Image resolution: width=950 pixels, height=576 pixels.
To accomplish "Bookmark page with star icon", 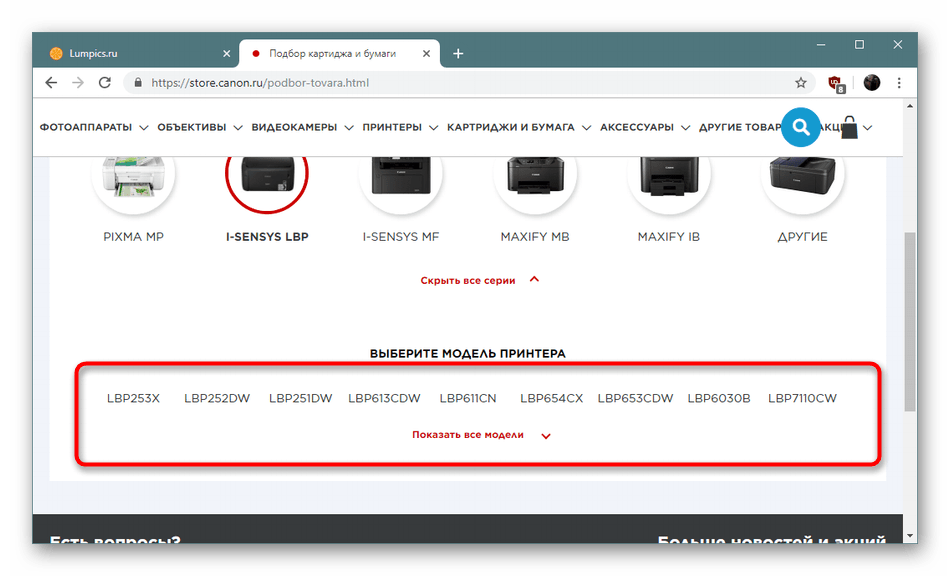I will 801,83.
